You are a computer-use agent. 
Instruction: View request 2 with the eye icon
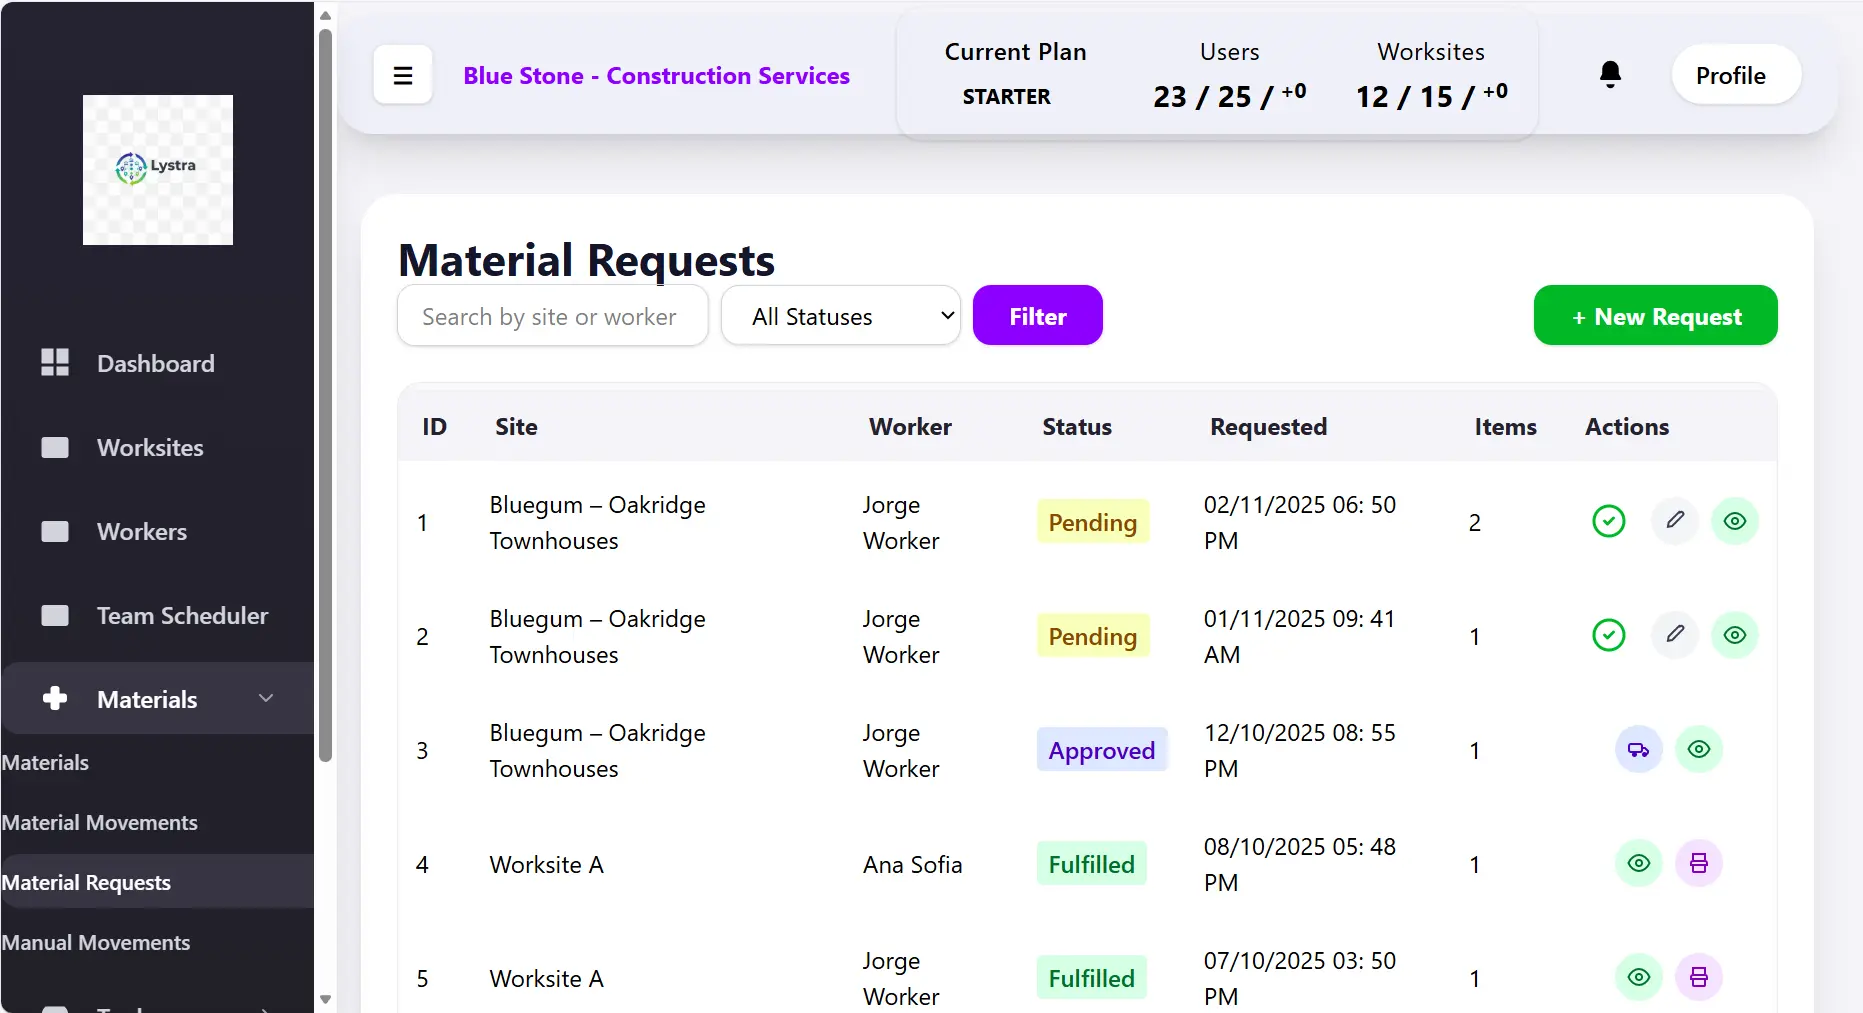coord(1735,635)
